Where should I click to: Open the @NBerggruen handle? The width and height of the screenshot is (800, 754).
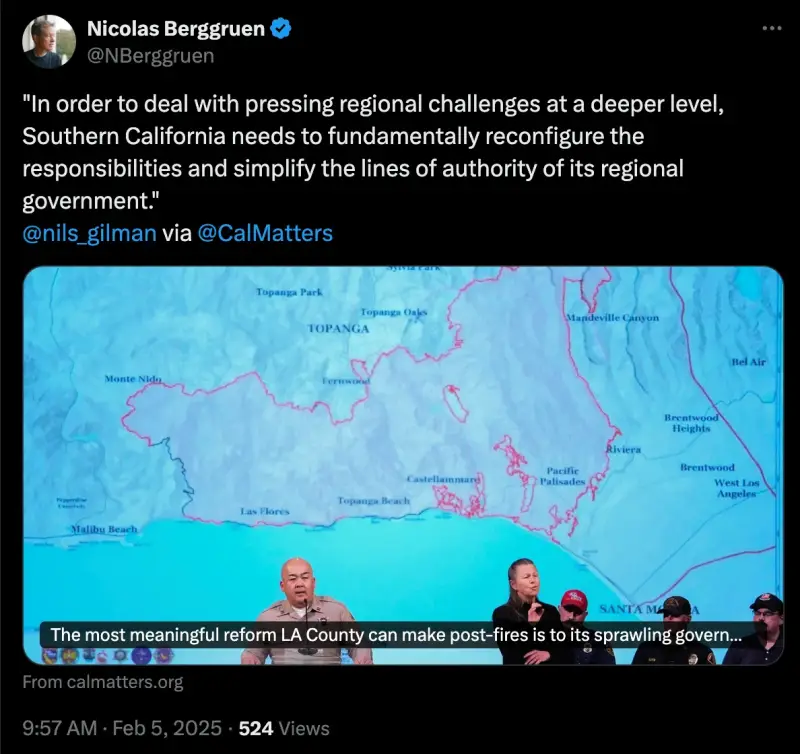coord(151,56)
